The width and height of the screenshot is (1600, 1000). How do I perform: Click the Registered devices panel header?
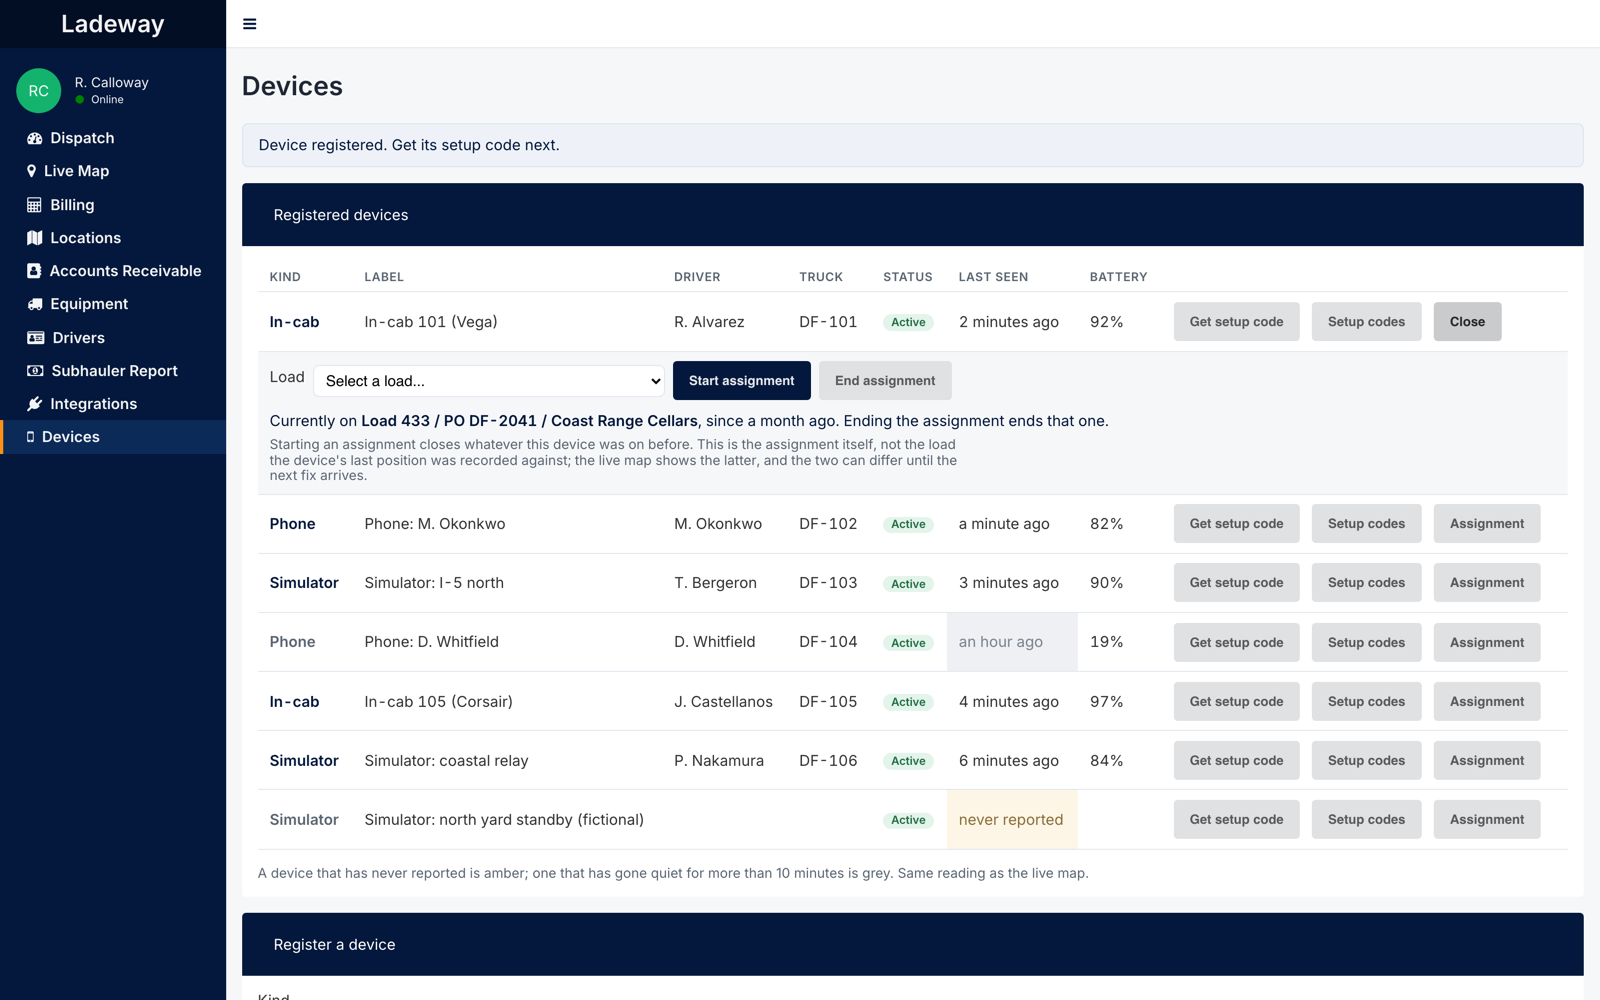[912, 215]
